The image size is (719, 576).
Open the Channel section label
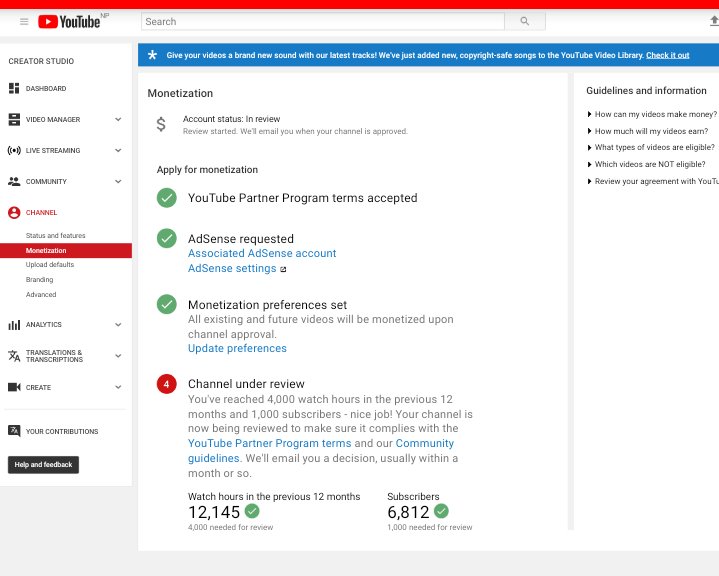[41, 213]
